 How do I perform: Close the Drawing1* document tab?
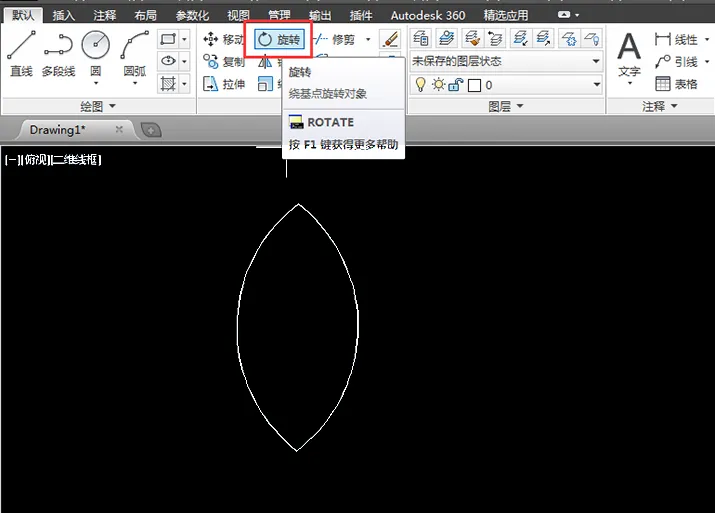tap(119, 130)
